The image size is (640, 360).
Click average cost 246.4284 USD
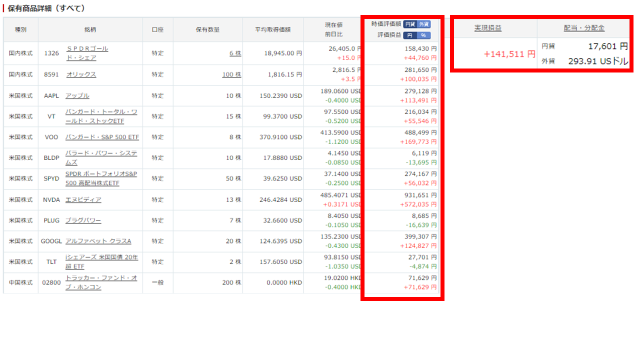pos(281,200)
